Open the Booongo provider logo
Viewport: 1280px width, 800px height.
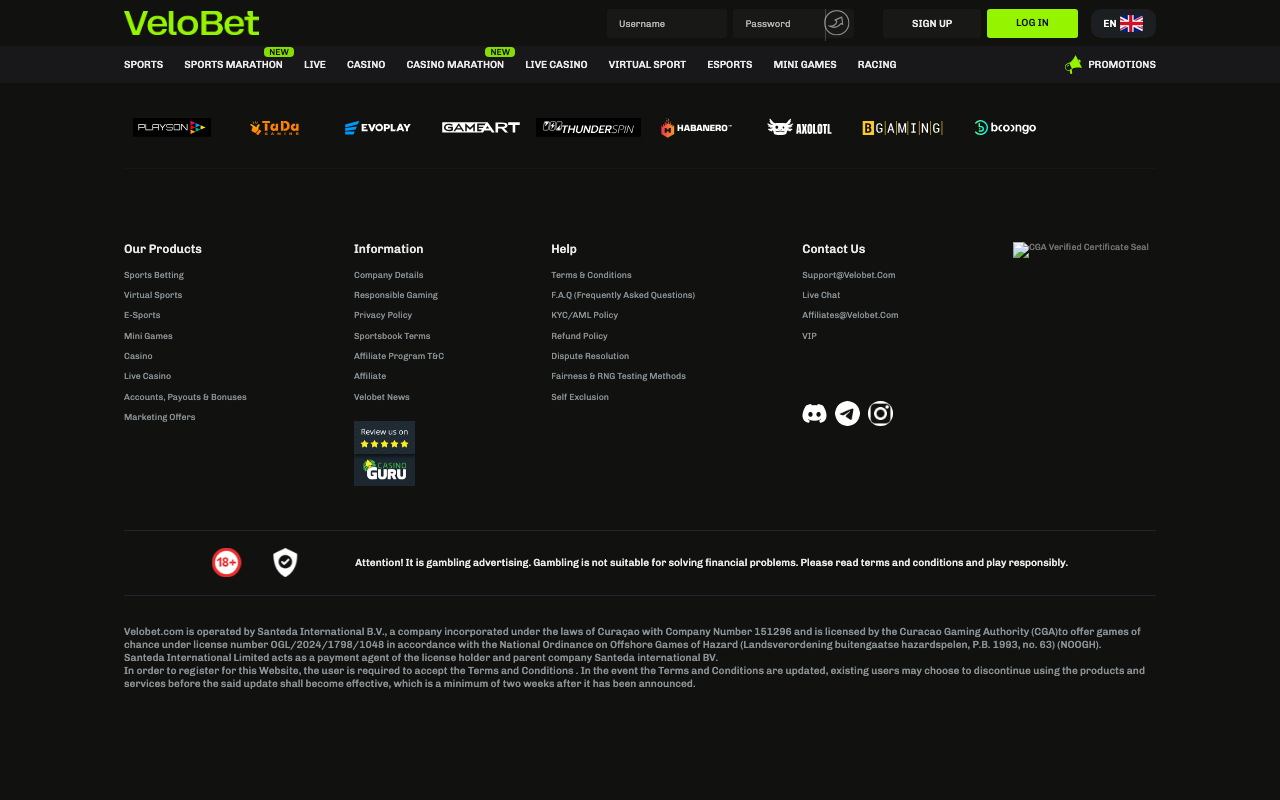coord(1005,127)
